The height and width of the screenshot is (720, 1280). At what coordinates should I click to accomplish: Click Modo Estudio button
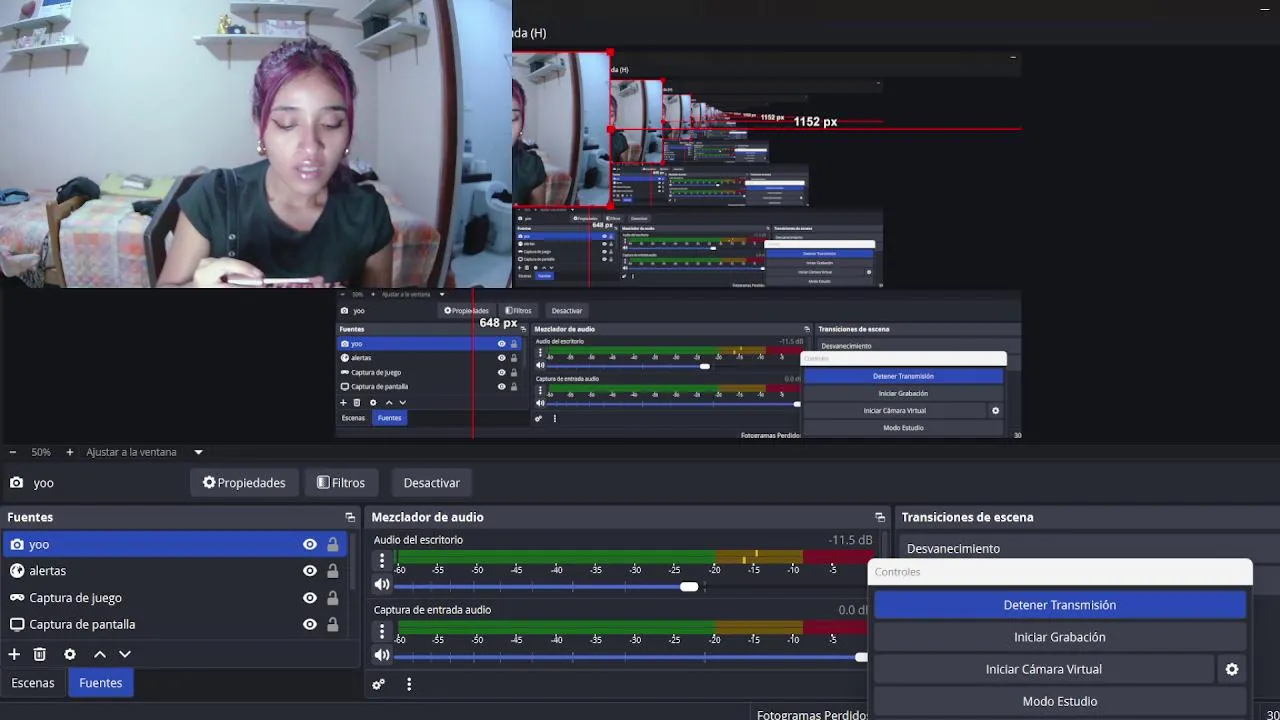pyautogui.click(x=1060, y=701)
